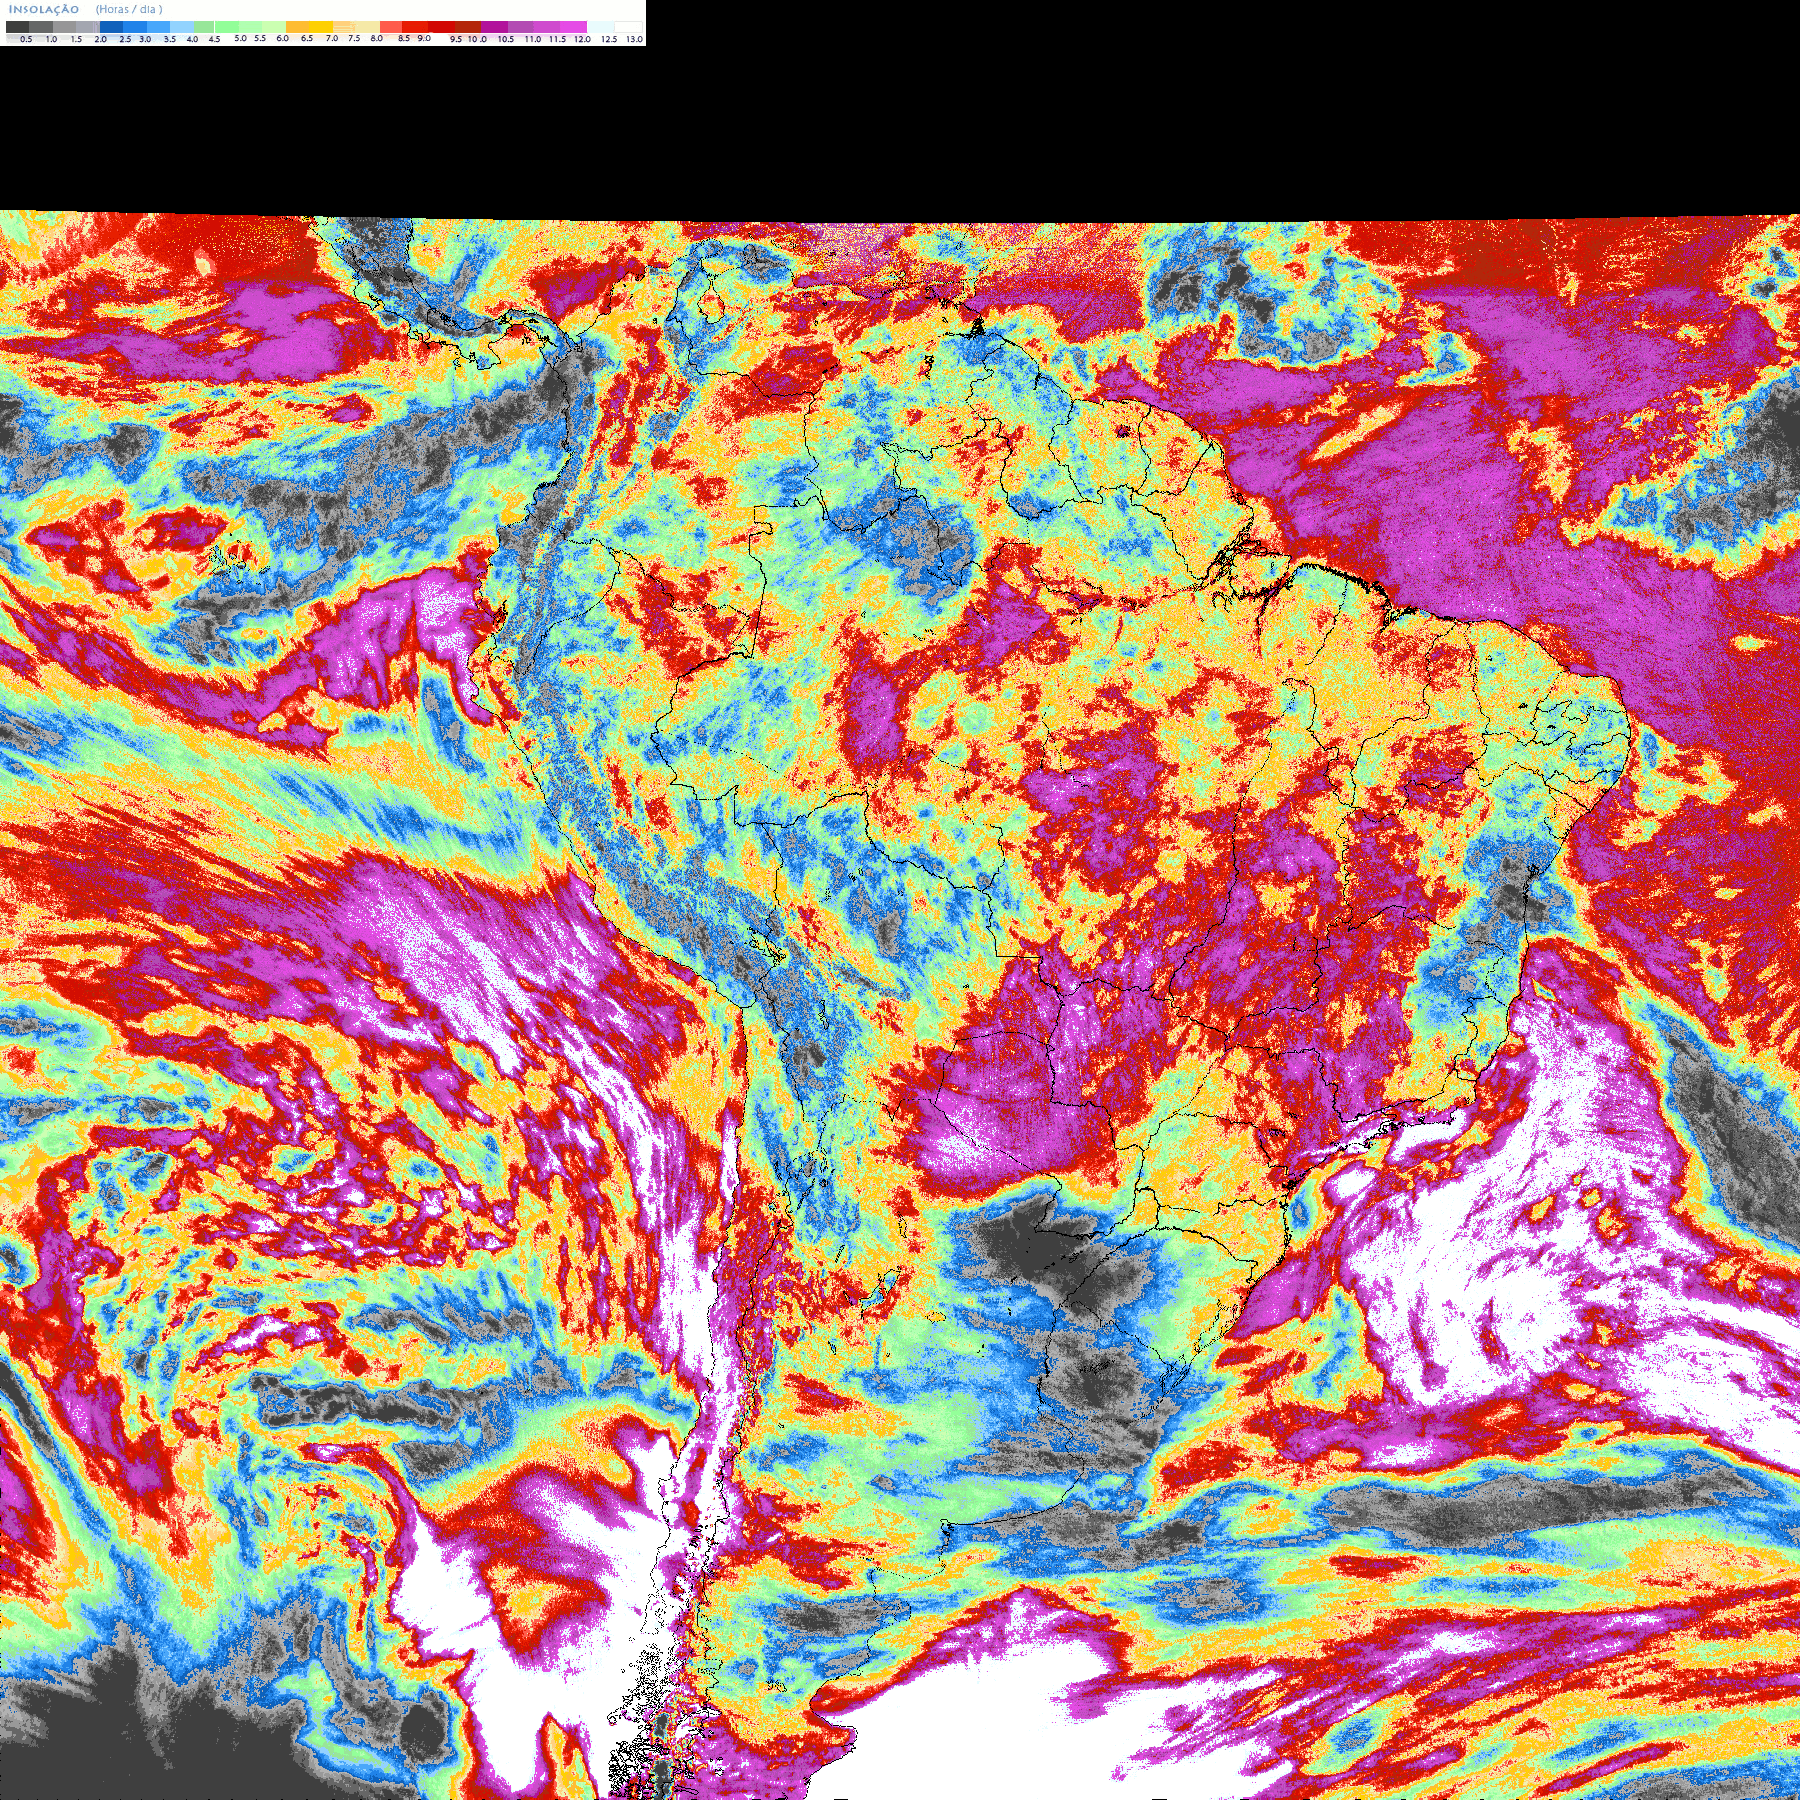Select the bright magenta swatch between 11.5 and 12.0
The image size is (1800, 1800).
pos(573,27)
